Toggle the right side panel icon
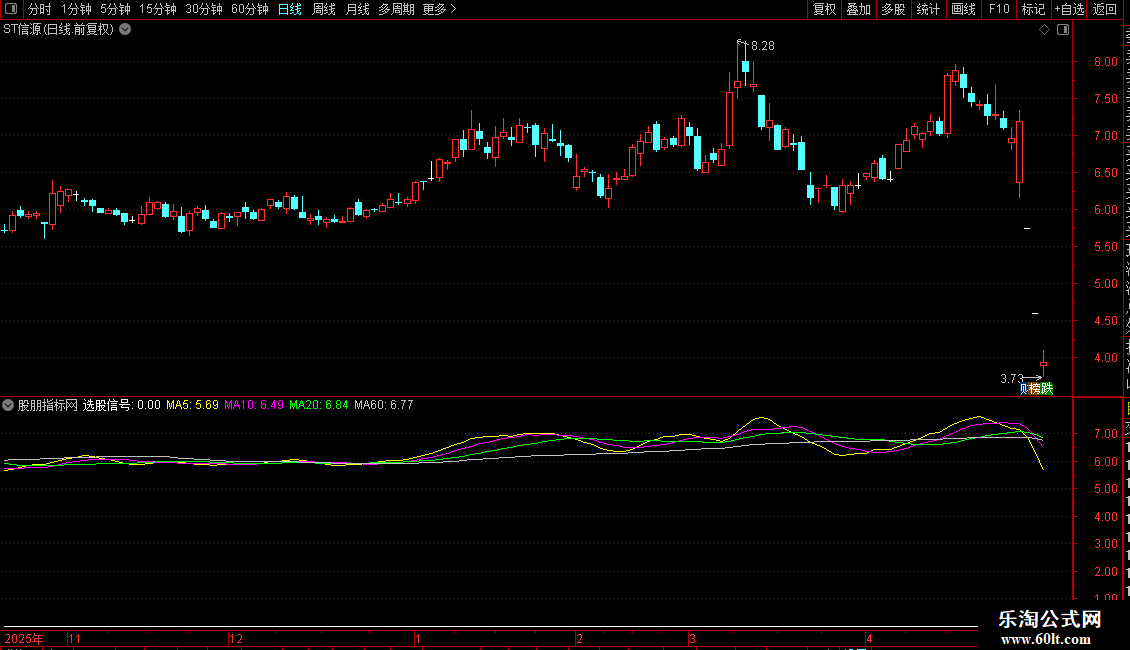 click(1063, 30)
